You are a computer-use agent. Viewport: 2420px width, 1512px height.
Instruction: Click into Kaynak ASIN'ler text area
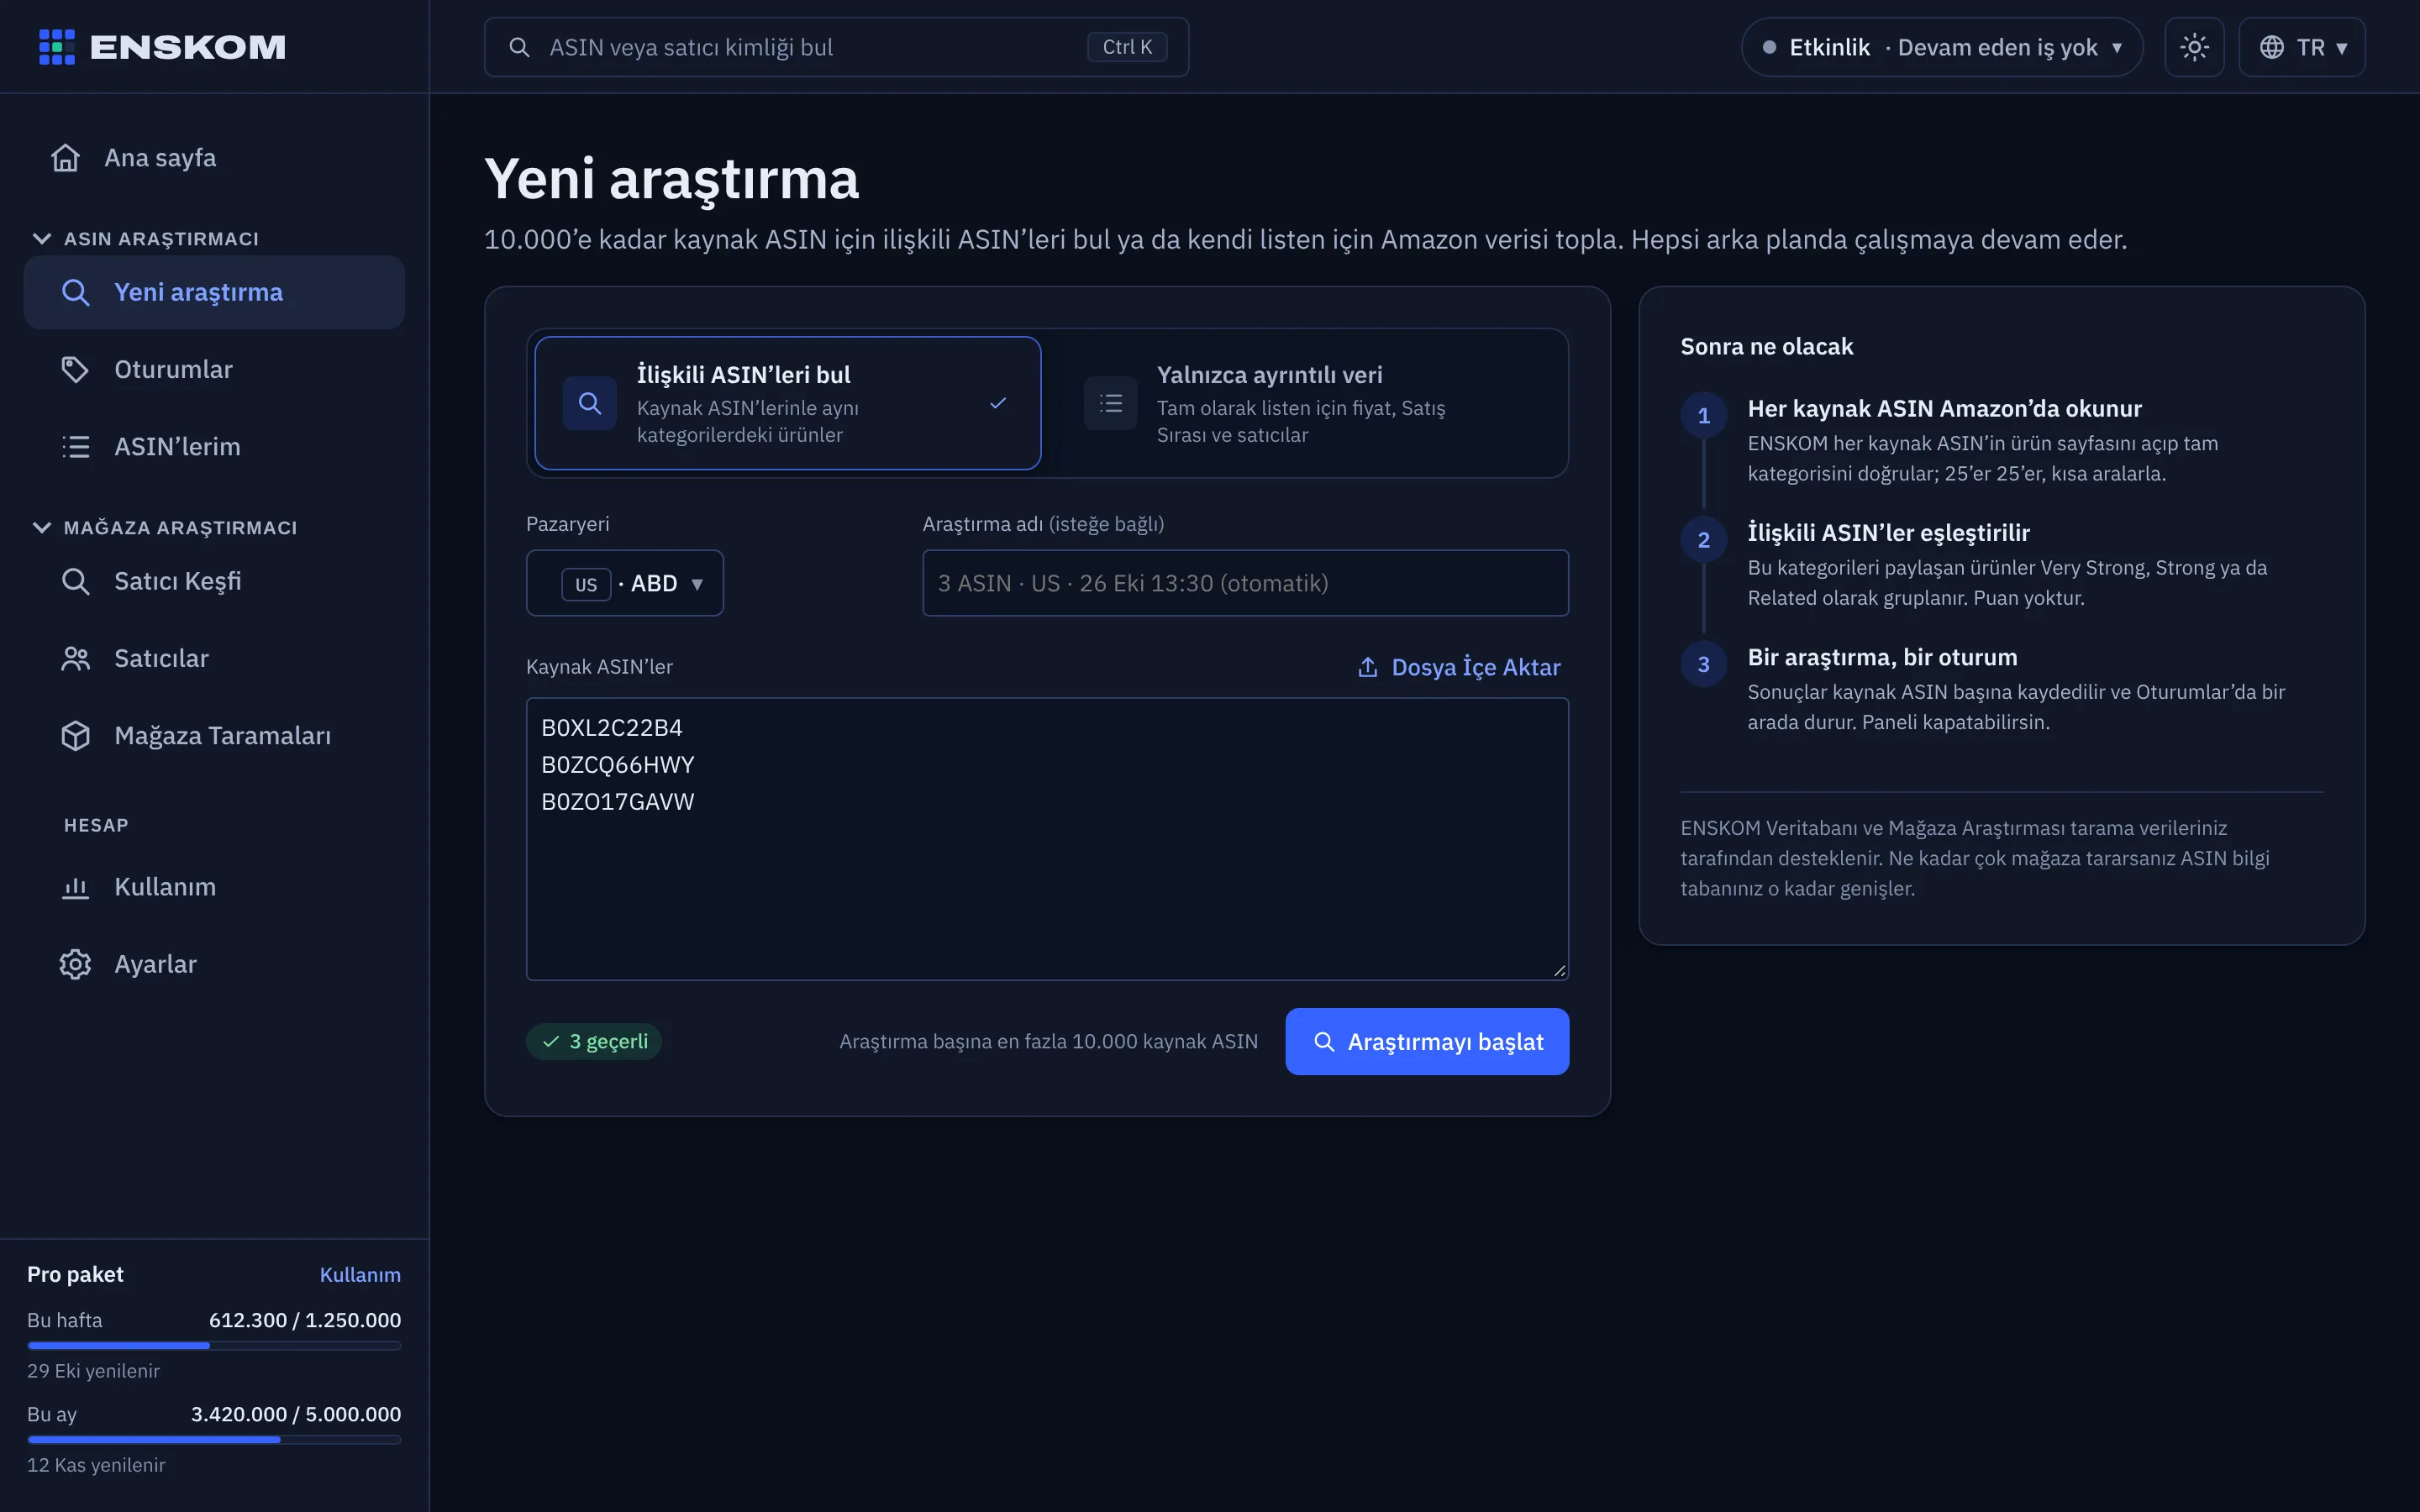pos(1047,839)
